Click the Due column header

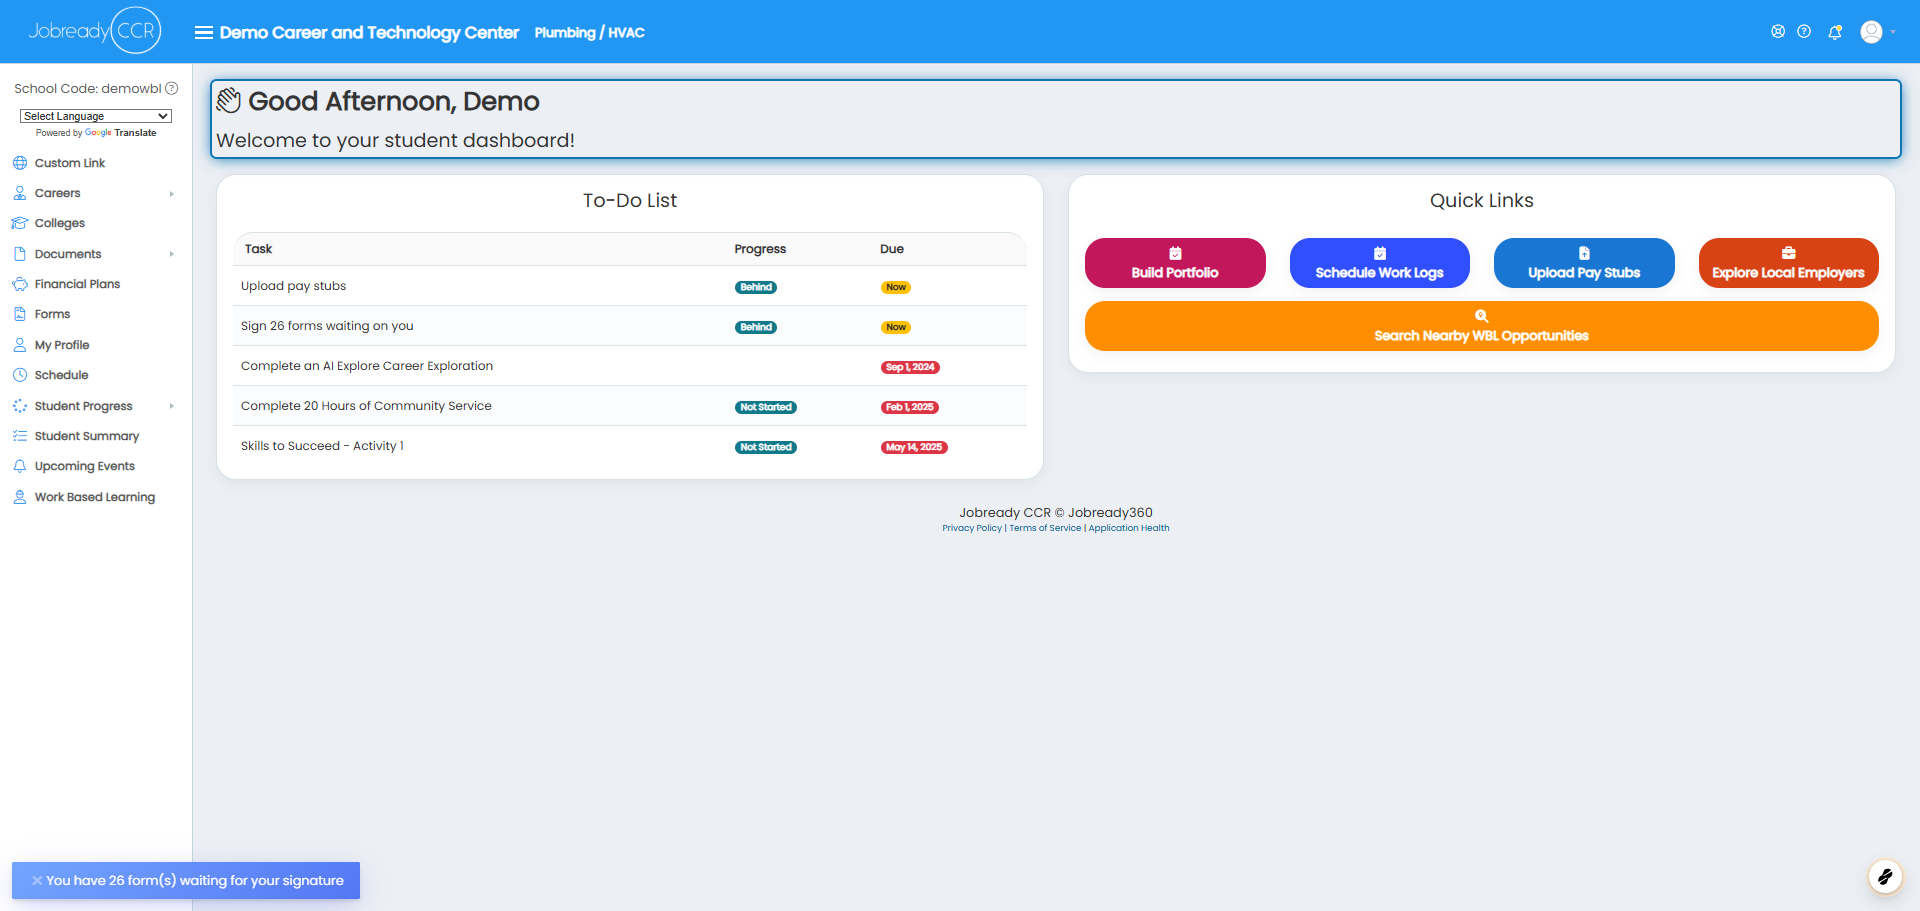[x=892, y=249]
